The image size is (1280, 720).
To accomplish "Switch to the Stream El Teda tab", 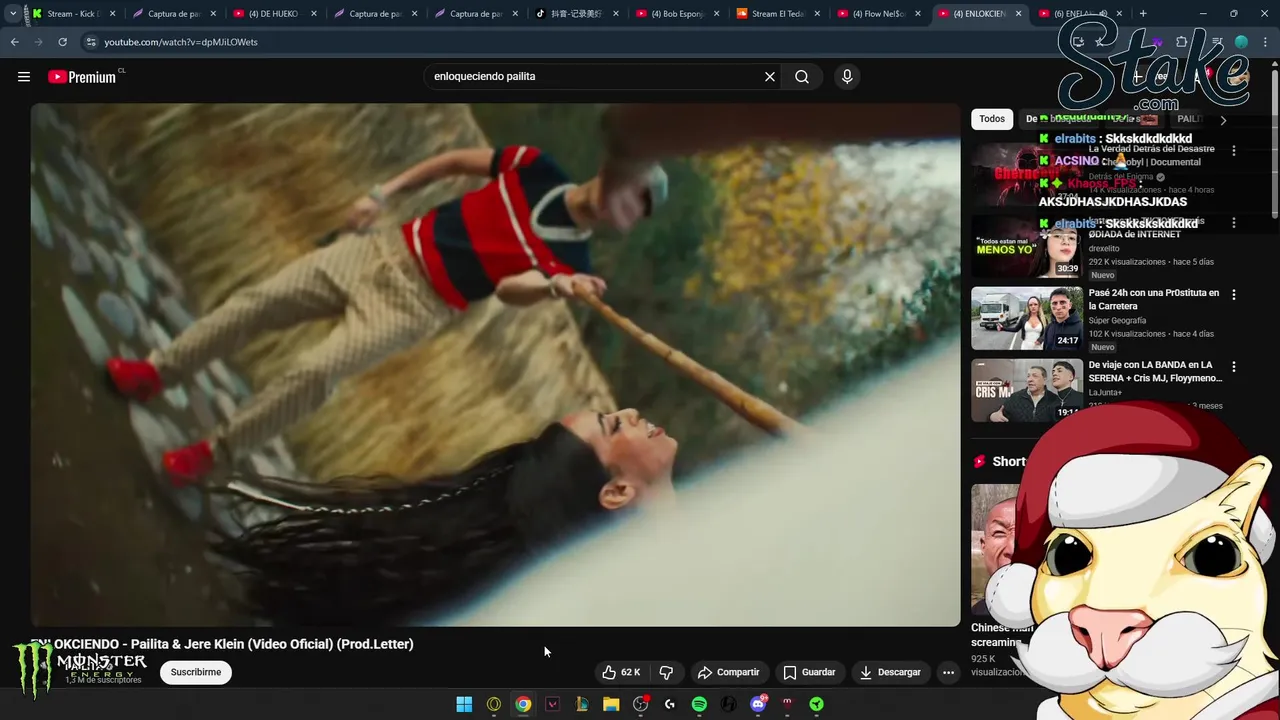I will click(779, 14).
